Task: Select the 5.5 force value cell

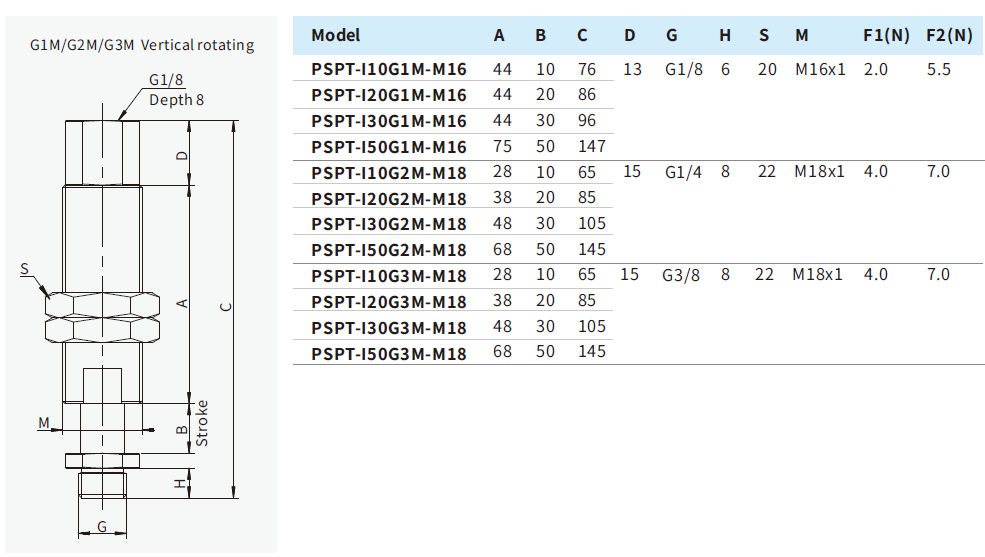Action: click(x=938, y=69)
